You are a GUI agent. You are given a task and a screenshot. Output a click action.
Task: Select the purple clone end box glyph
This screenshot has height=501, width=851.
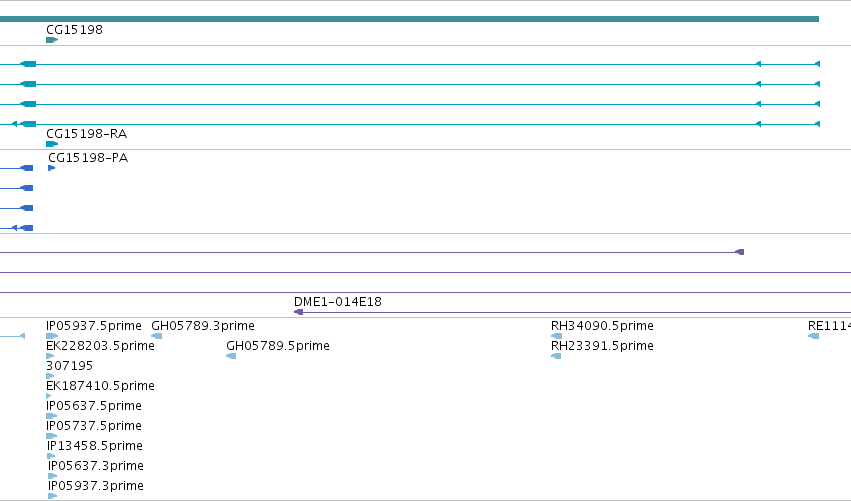pos(739,252)
